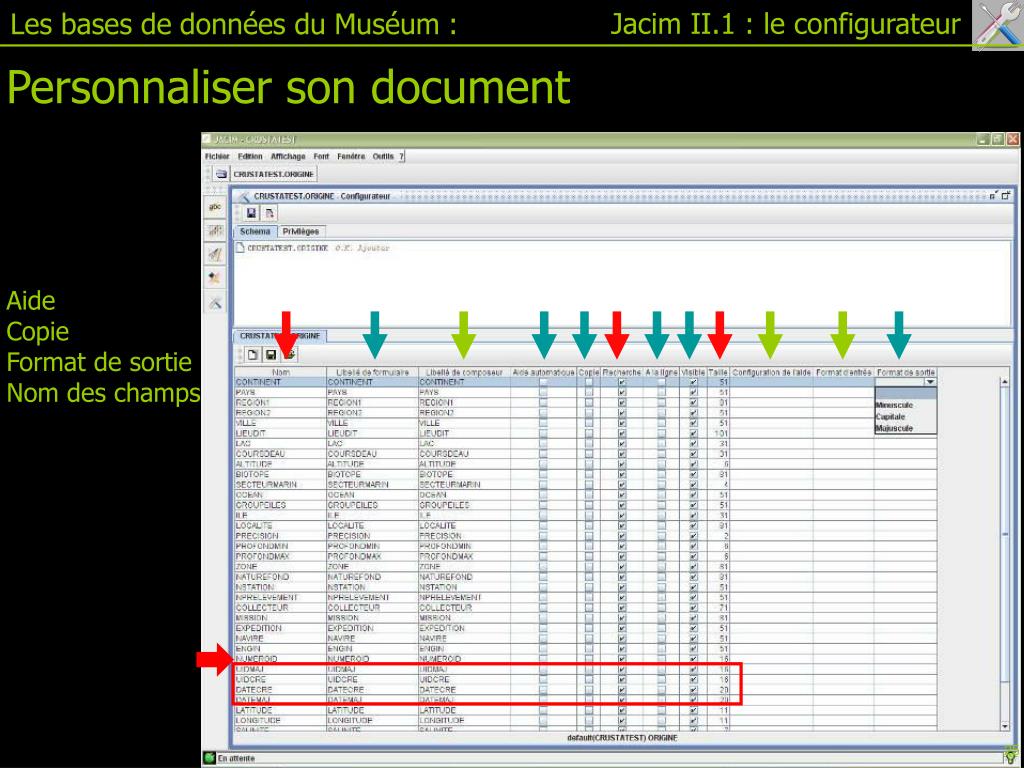
Task: Click the green status icon near En attente
Action: 209,758
